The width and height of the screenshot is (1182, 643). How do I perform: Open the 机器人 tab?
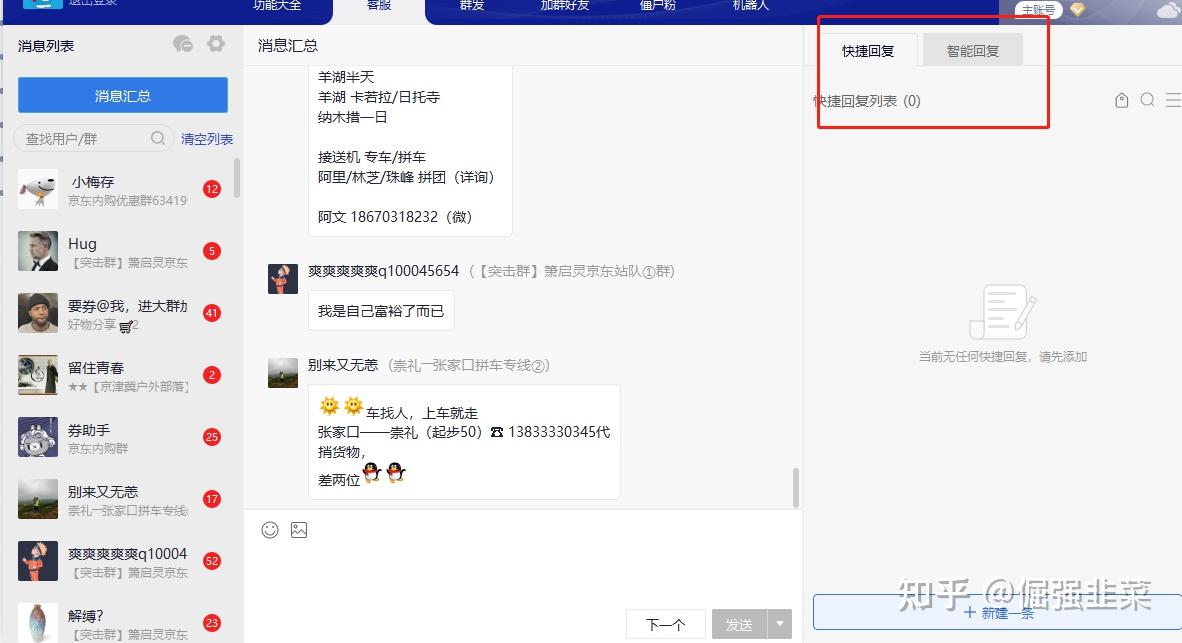(750, 5)
